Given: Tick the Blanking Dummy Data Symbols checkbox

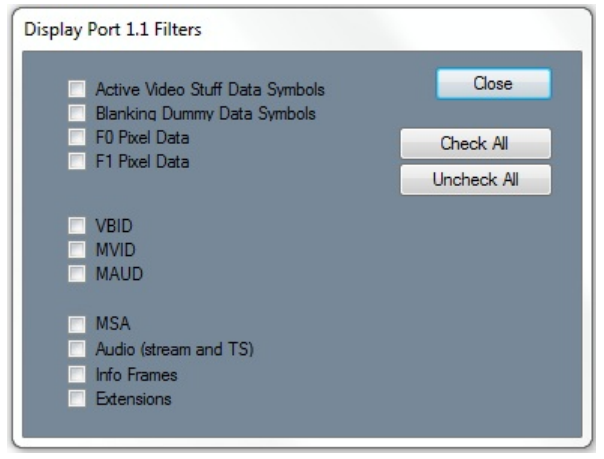Looking at the screenshot, I should tap(77, 113).
